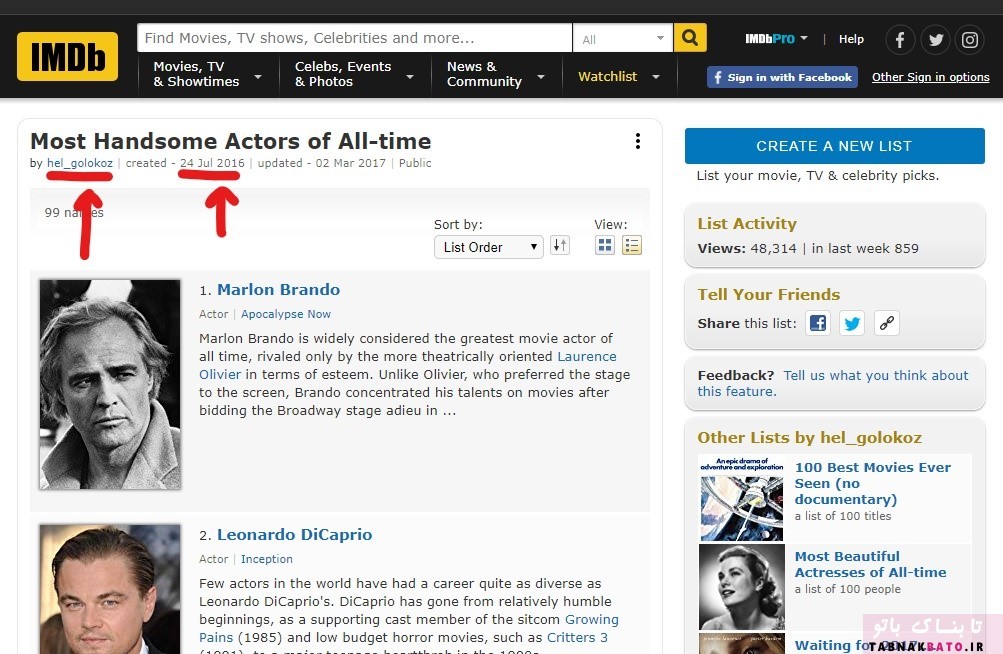Reverse sort order with the arrows icon
1003x654 pixels.
pyautogui.click(x=560, y=245)
